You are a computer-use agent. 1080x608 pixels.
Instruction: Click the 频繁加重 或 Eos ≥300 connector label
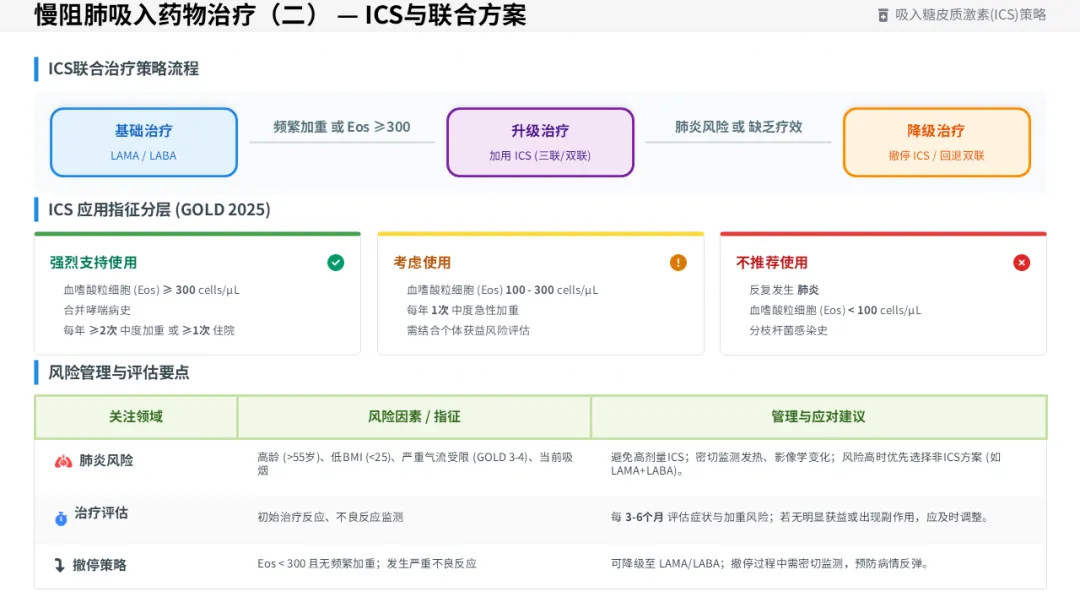coord(342,127)
